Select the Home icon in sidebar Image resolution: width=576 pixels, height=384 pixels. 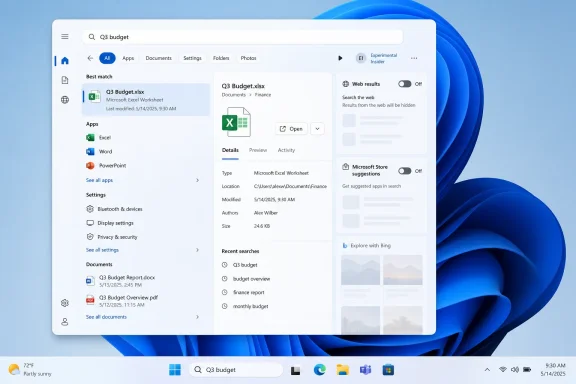click(65, 61)
